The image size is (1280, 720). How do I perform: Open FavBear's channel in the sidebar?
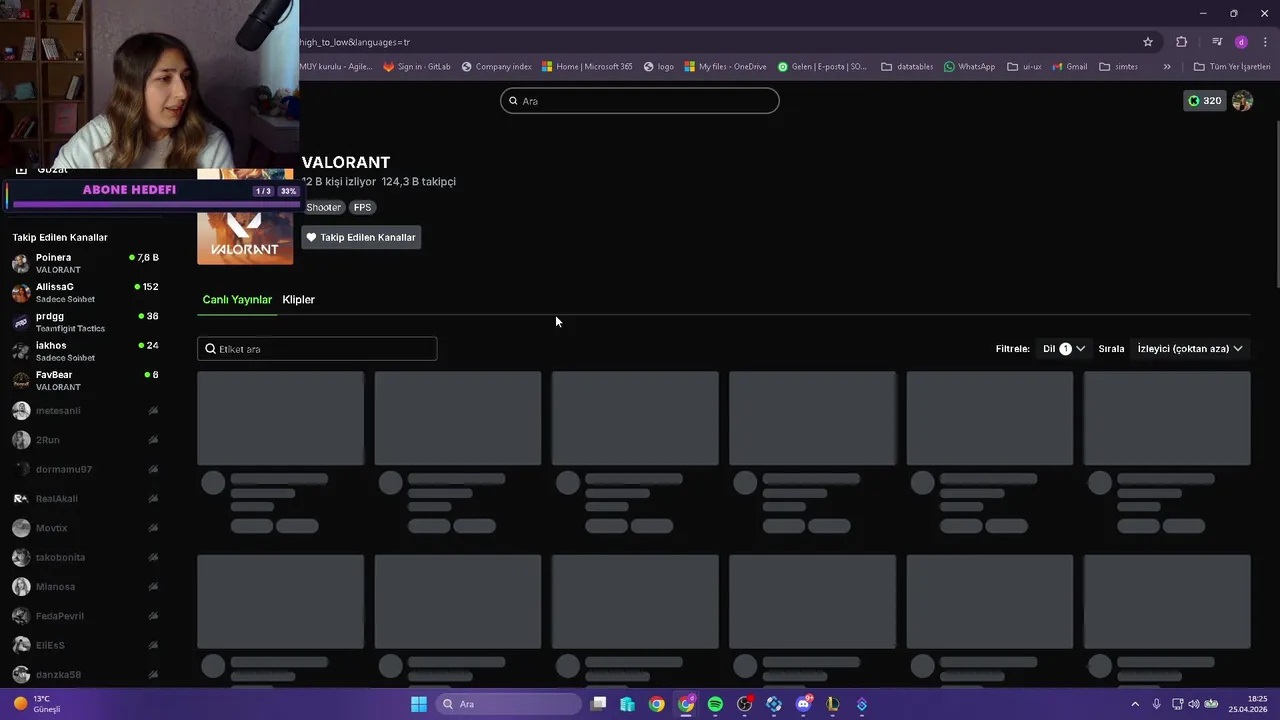tap(85, 380)
